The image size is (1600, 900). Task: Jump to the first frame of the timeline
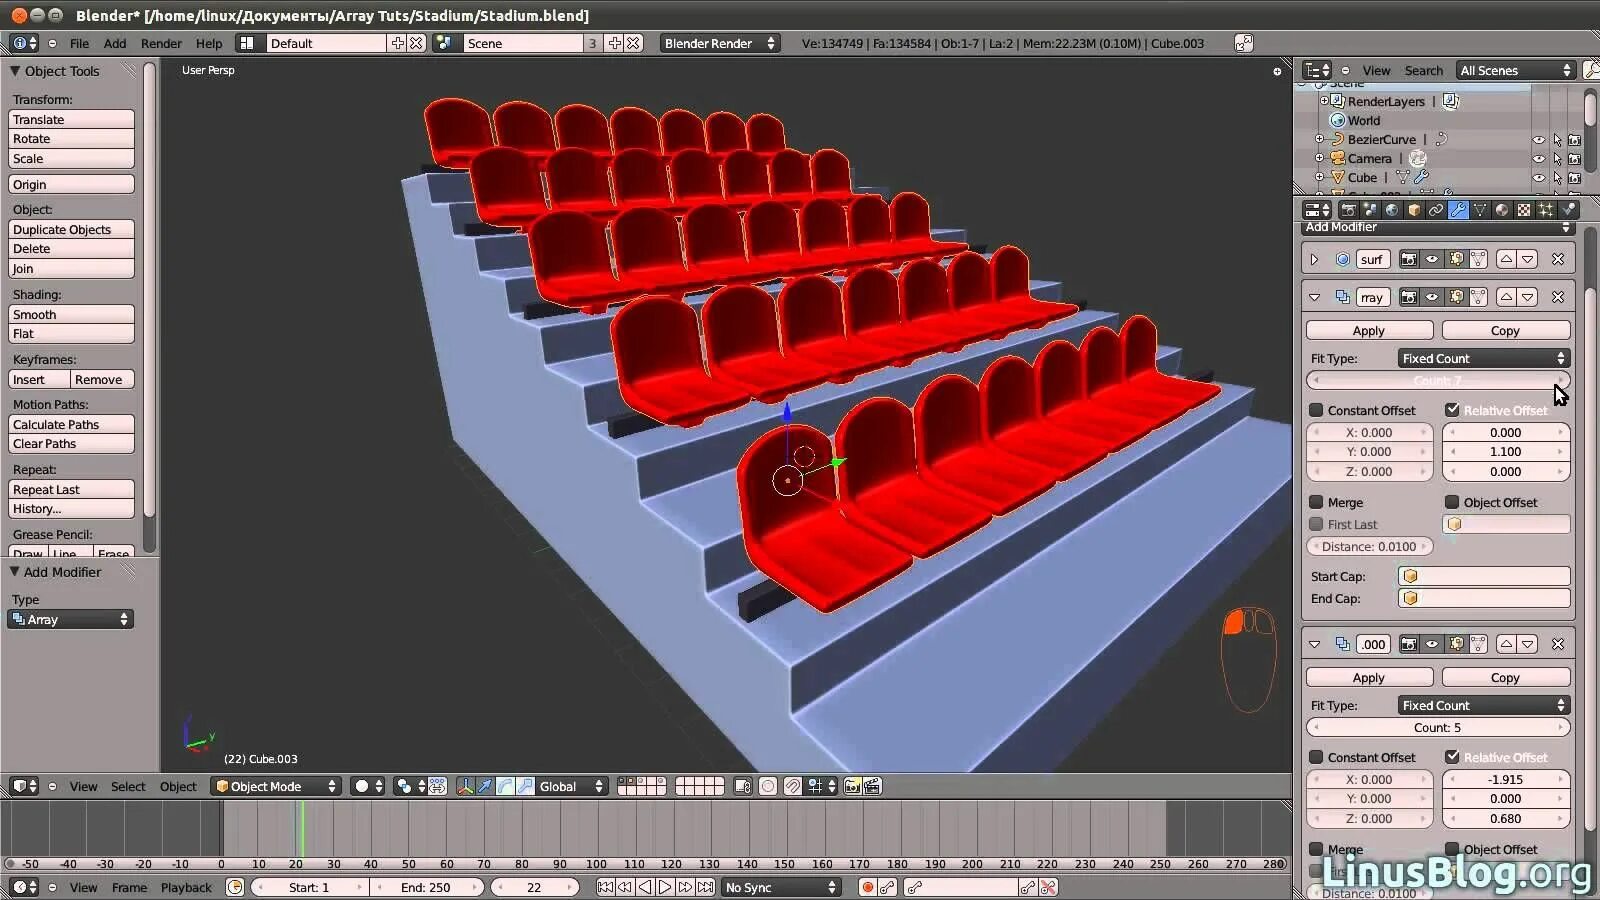(605, 887)
